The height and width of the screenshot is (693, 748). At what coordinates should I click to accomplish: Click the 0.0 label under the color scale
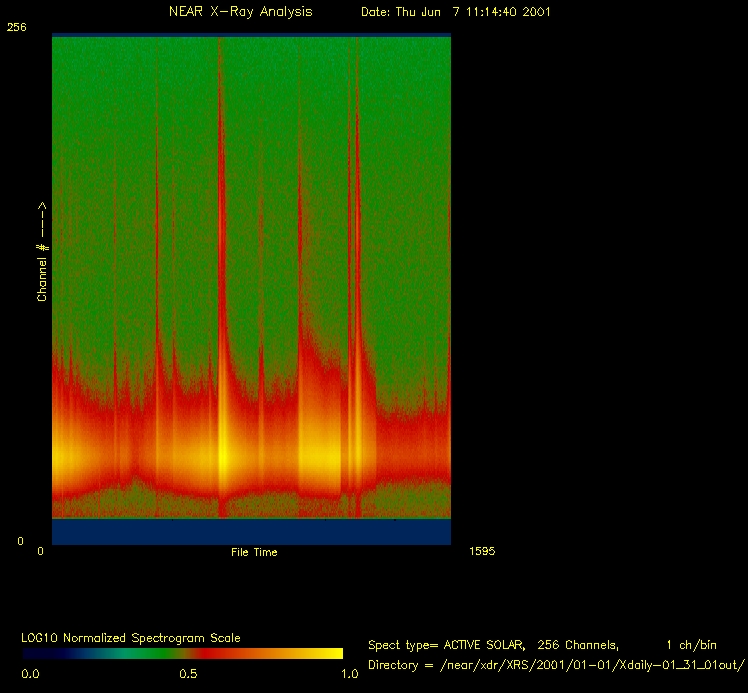click(32, 674)
